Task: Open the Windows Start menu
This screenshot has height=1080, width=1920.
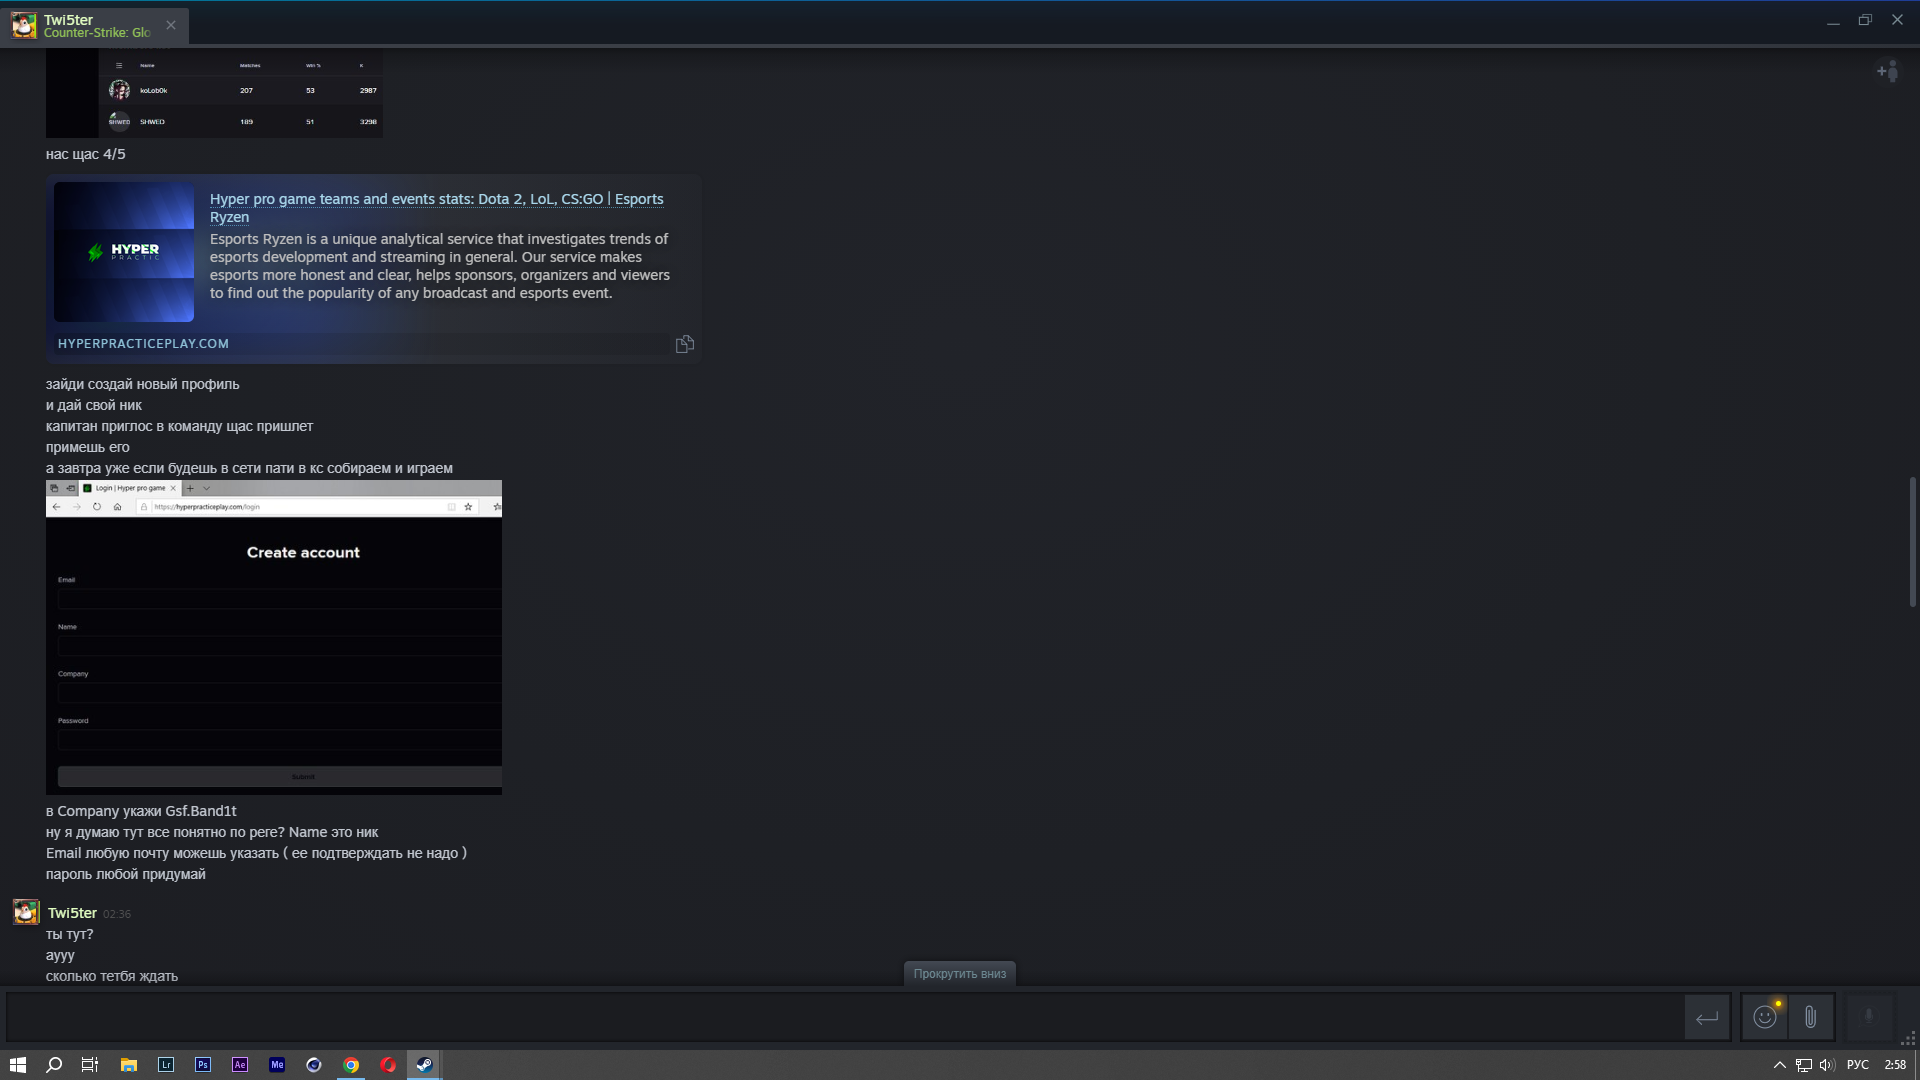Action: pos(18,1065)
